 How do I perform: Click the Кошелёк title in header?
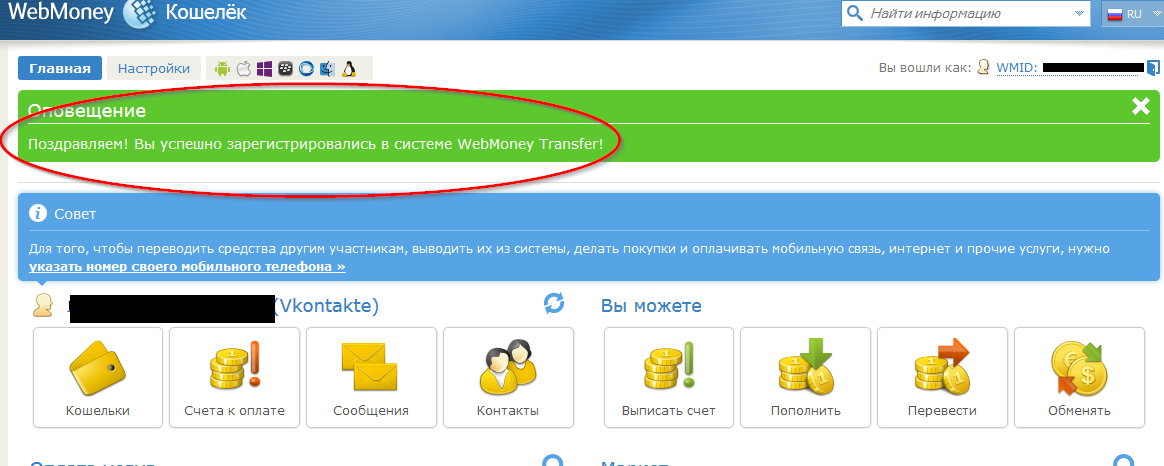(206, 13)
